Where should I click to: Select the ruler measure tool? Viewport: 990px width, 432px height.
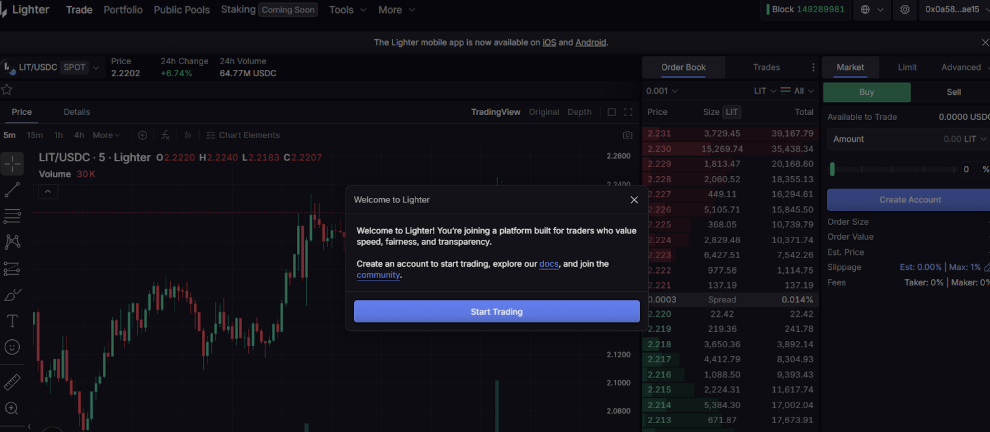[12, 382]
